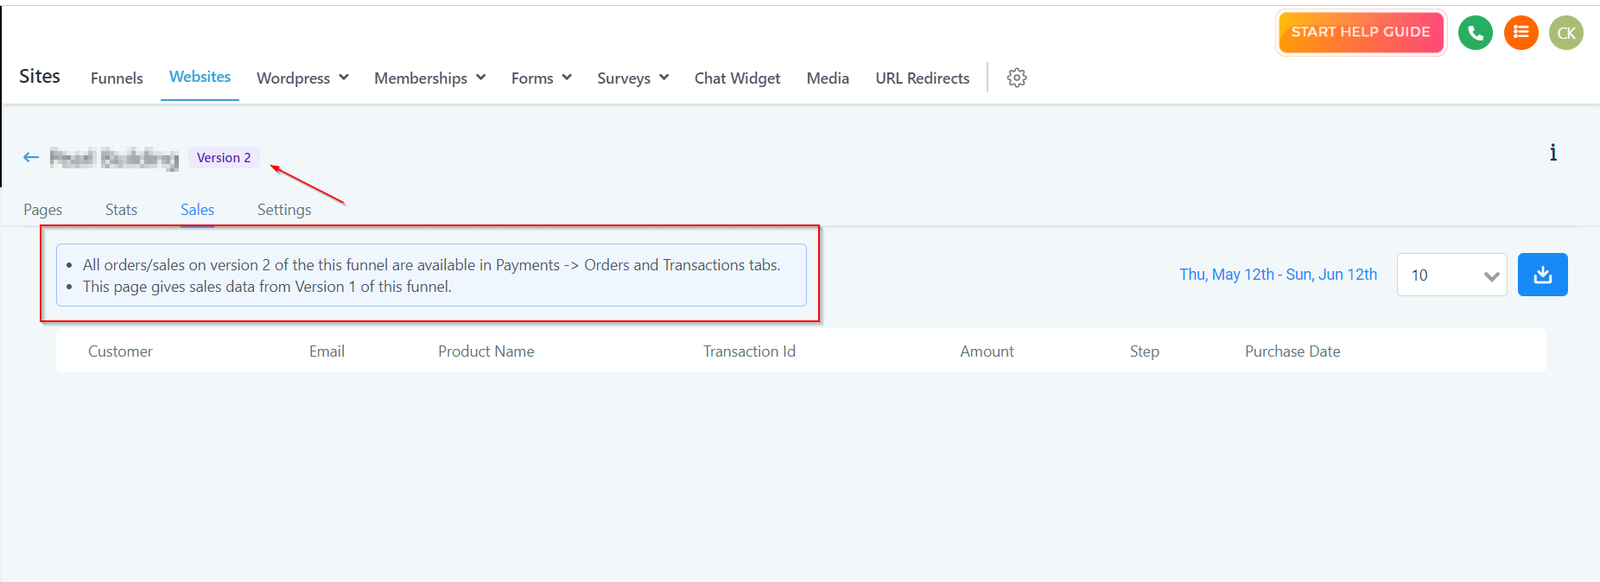Switch to the Stats tab
The height and width of the screenshot is (582, 1600).
pos(121,210)
